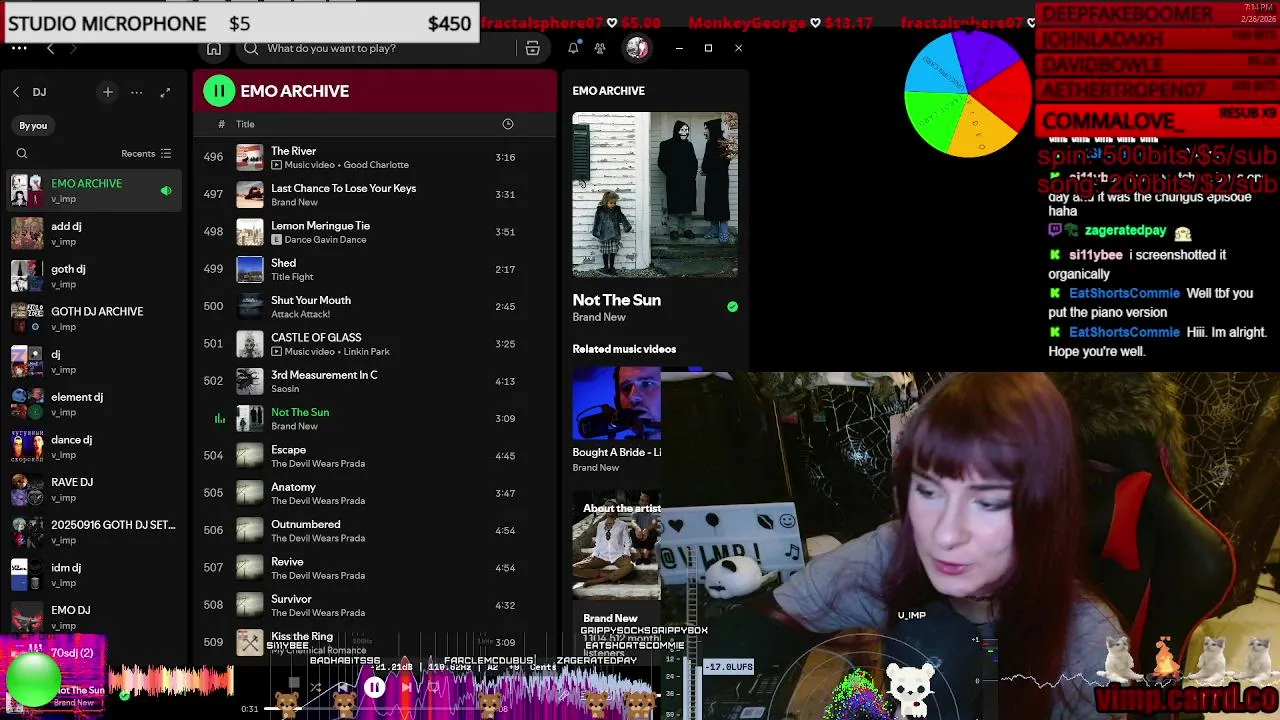The height and width of the screenshot is (720, 1280).
Task: Select the Survivor track row
Action: (x=374, y=605)
